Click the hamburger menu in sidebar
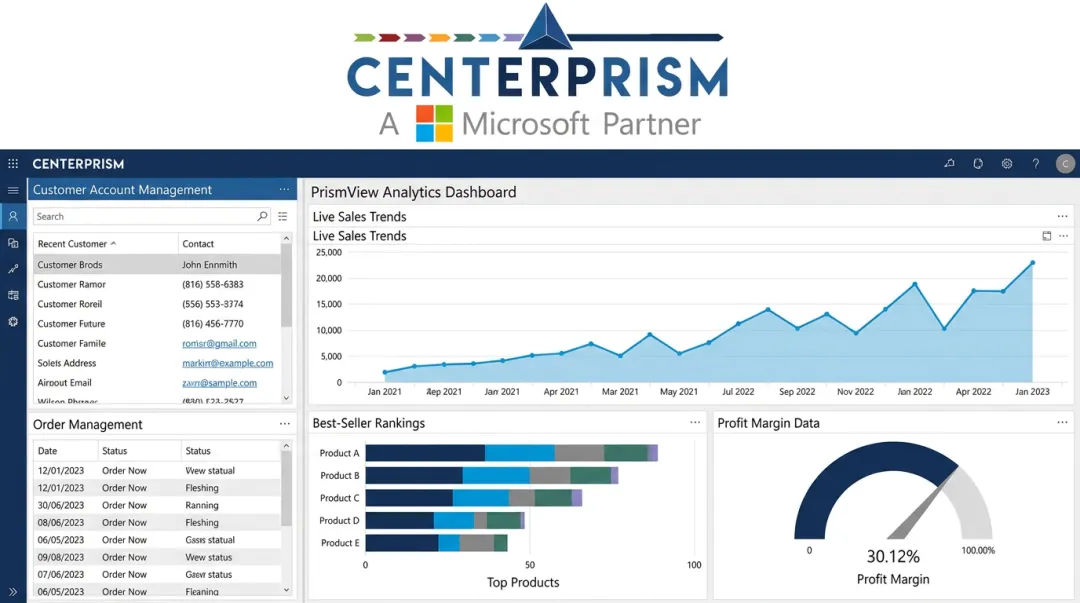This screenshot has width=1080, height=603. 13,190
